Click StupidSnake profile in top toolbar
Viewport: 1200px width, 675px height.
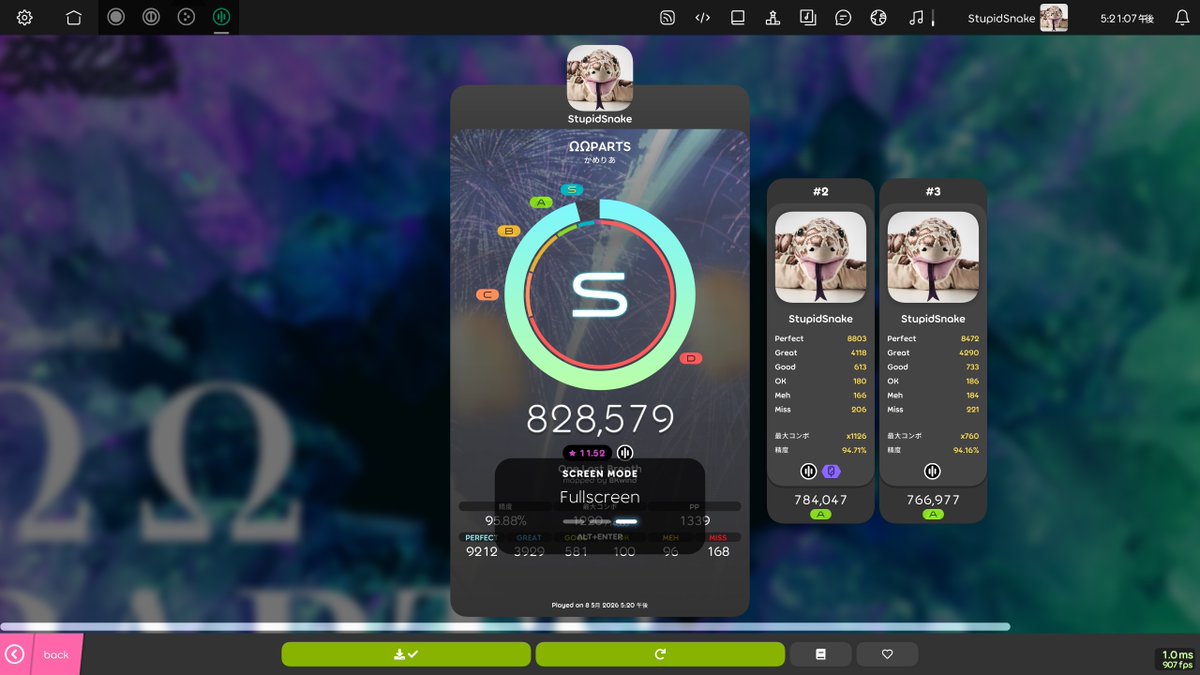(x=1017, y=18)
